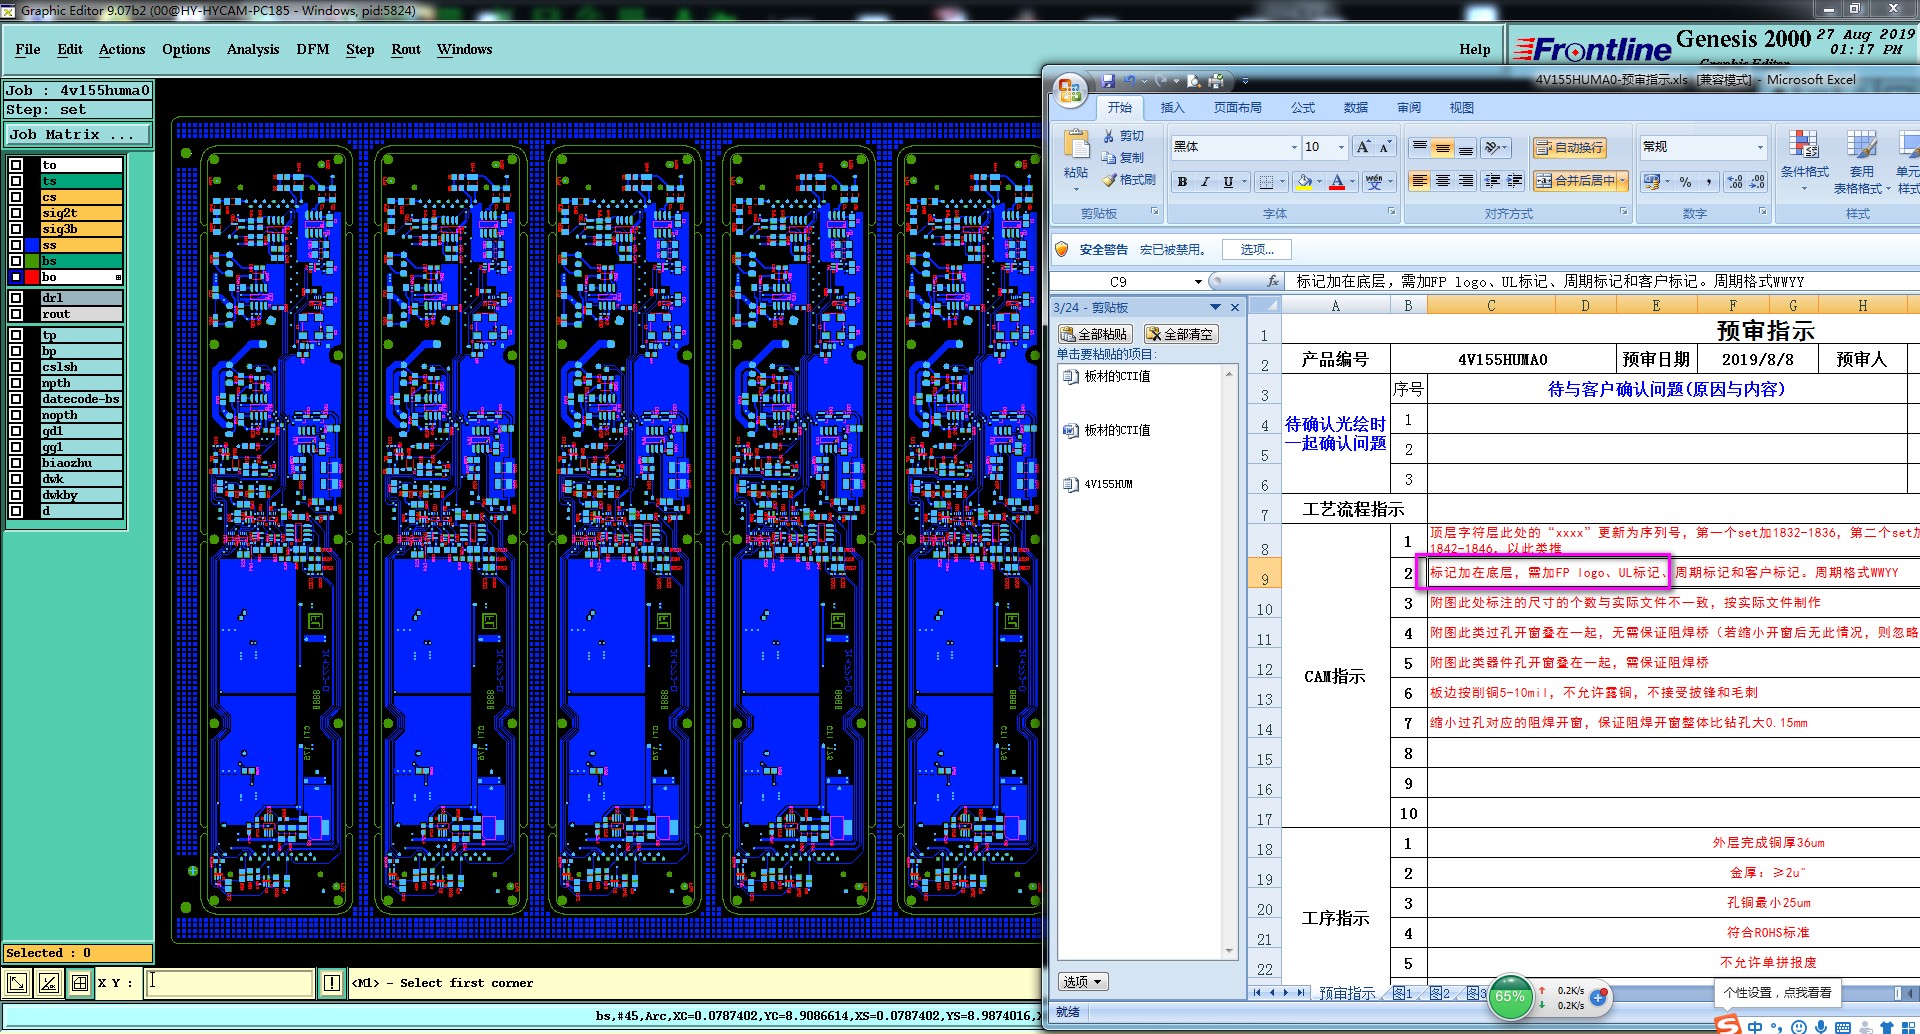Screen dimensions: 1920x1034
Task: Click the comma style icon
Action: pos(1709,182)
